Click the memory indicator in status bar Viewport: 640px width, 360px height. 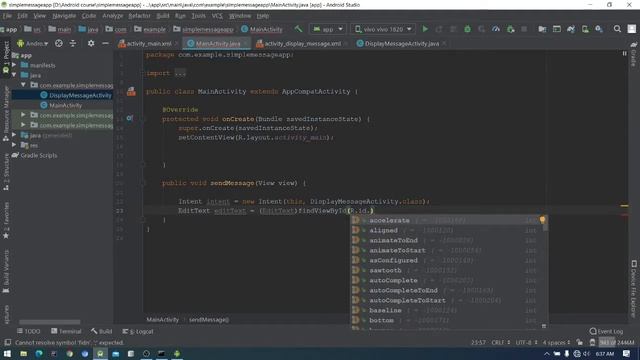click(617, 342)
